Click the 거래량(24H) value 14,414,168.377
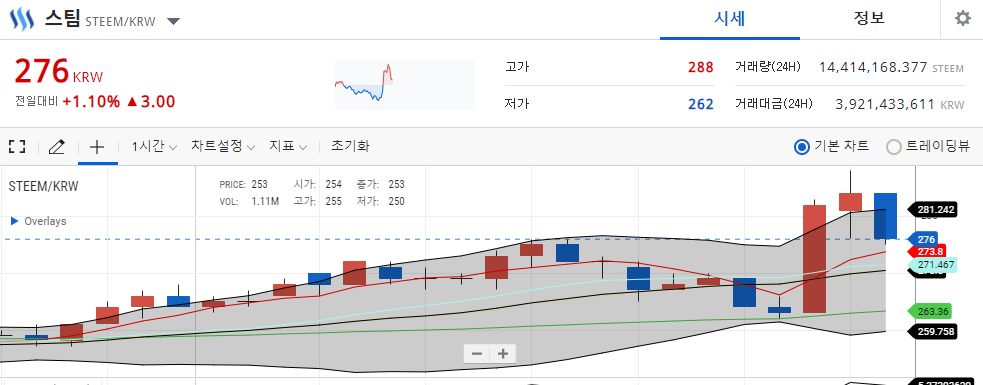Screen dimensions: 983x385 [x=873, y=67]
